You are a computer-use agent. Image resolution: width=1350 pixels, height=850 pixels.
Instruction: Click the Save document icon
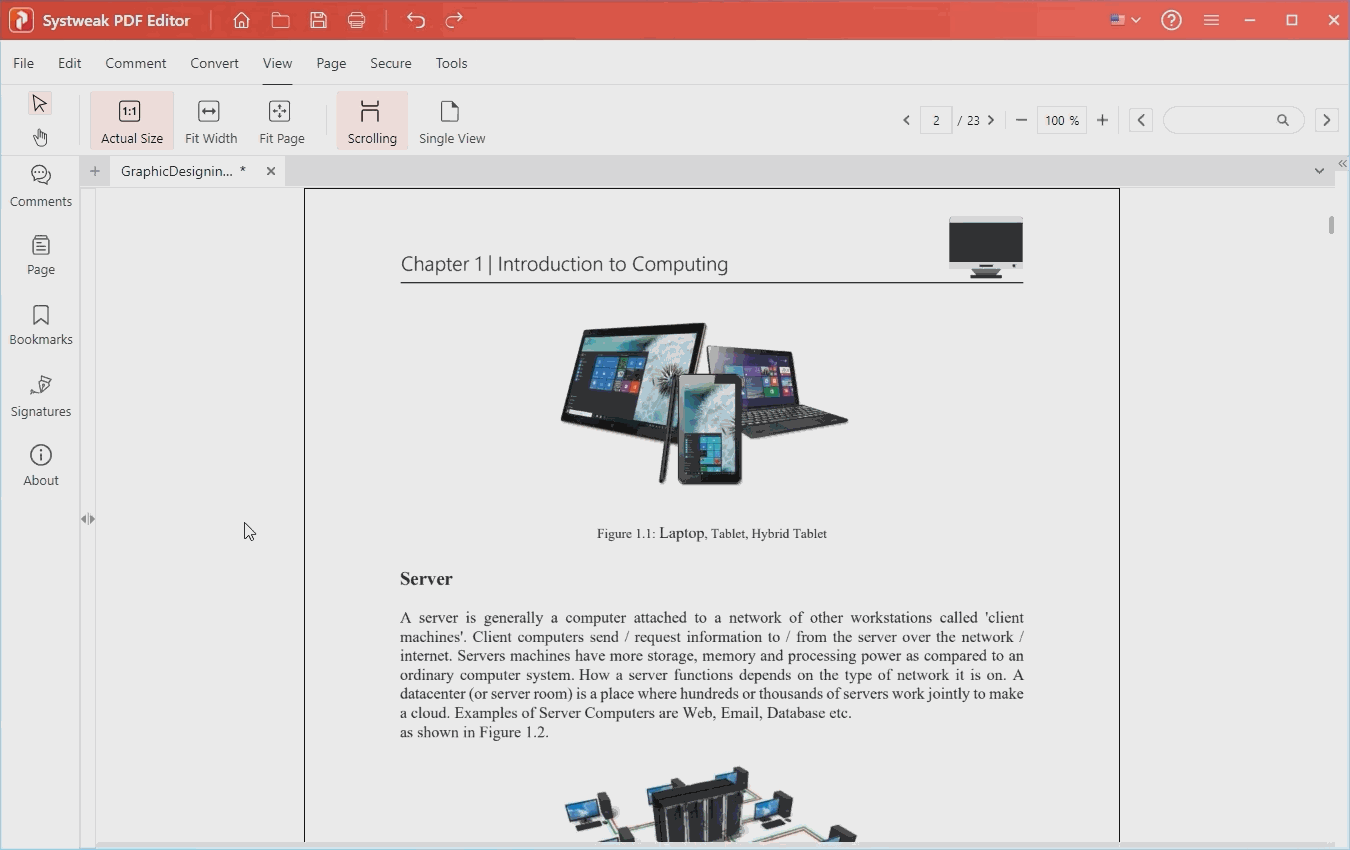coord(318,20)
